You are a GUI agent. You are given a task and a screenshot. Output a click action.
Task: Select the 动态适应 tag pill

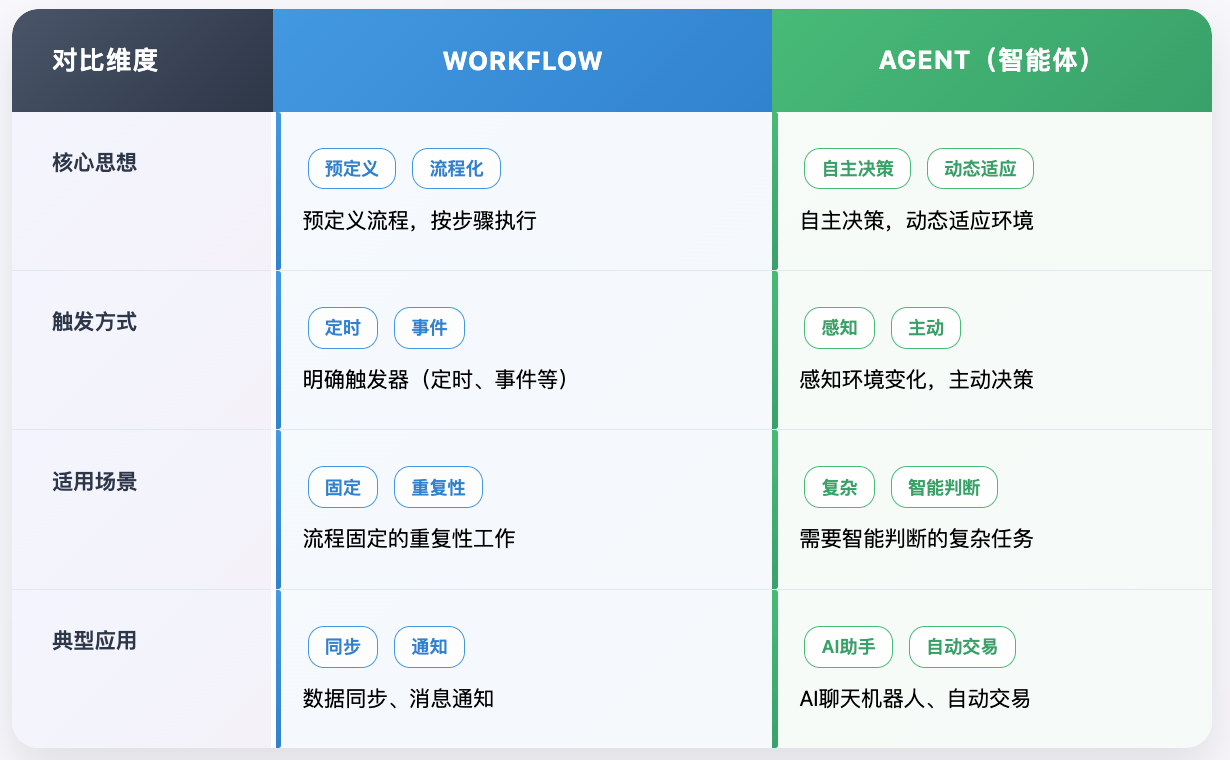pyautogui.click(x=980, y=169)
